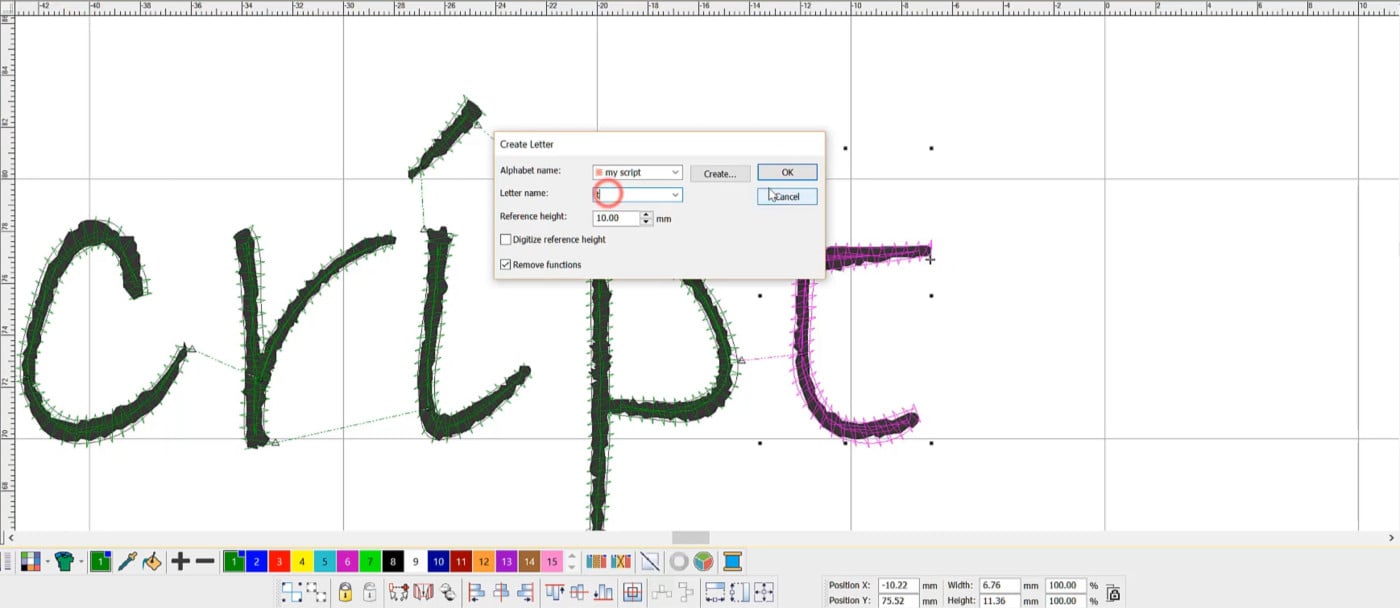The width and height of the screenshot is (1400, 608).
Task: Expand the Alphabet name dropdown
Action: pyautogui.click(x=676, y=173)
